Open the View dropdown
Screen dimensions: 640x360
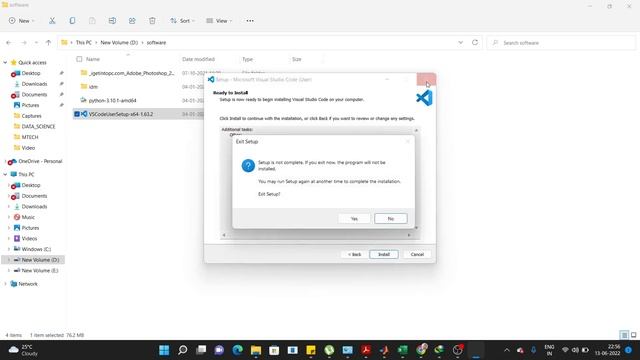coord(219,21)
